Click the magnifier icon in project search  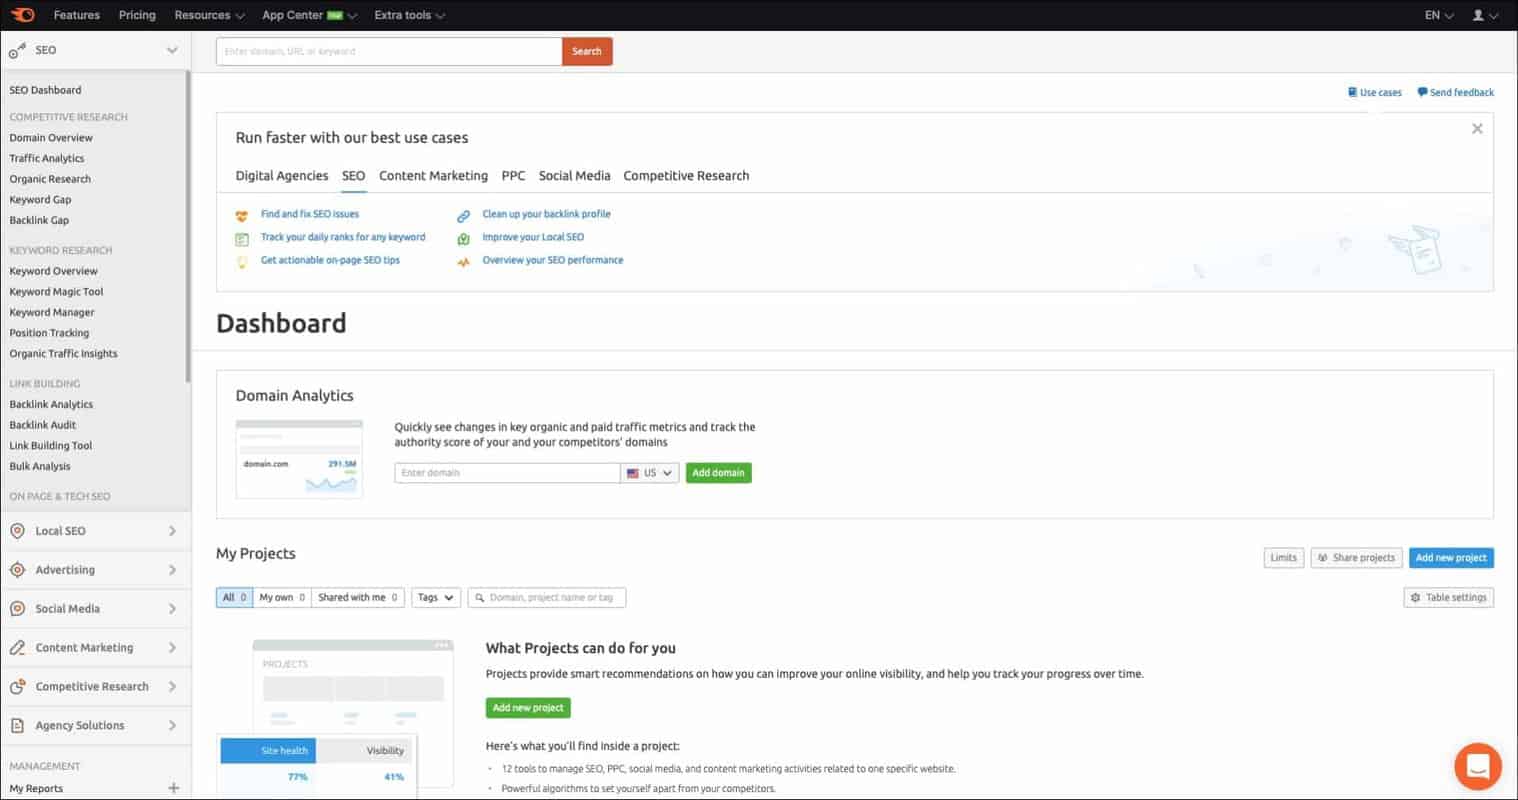click(480, 598)
